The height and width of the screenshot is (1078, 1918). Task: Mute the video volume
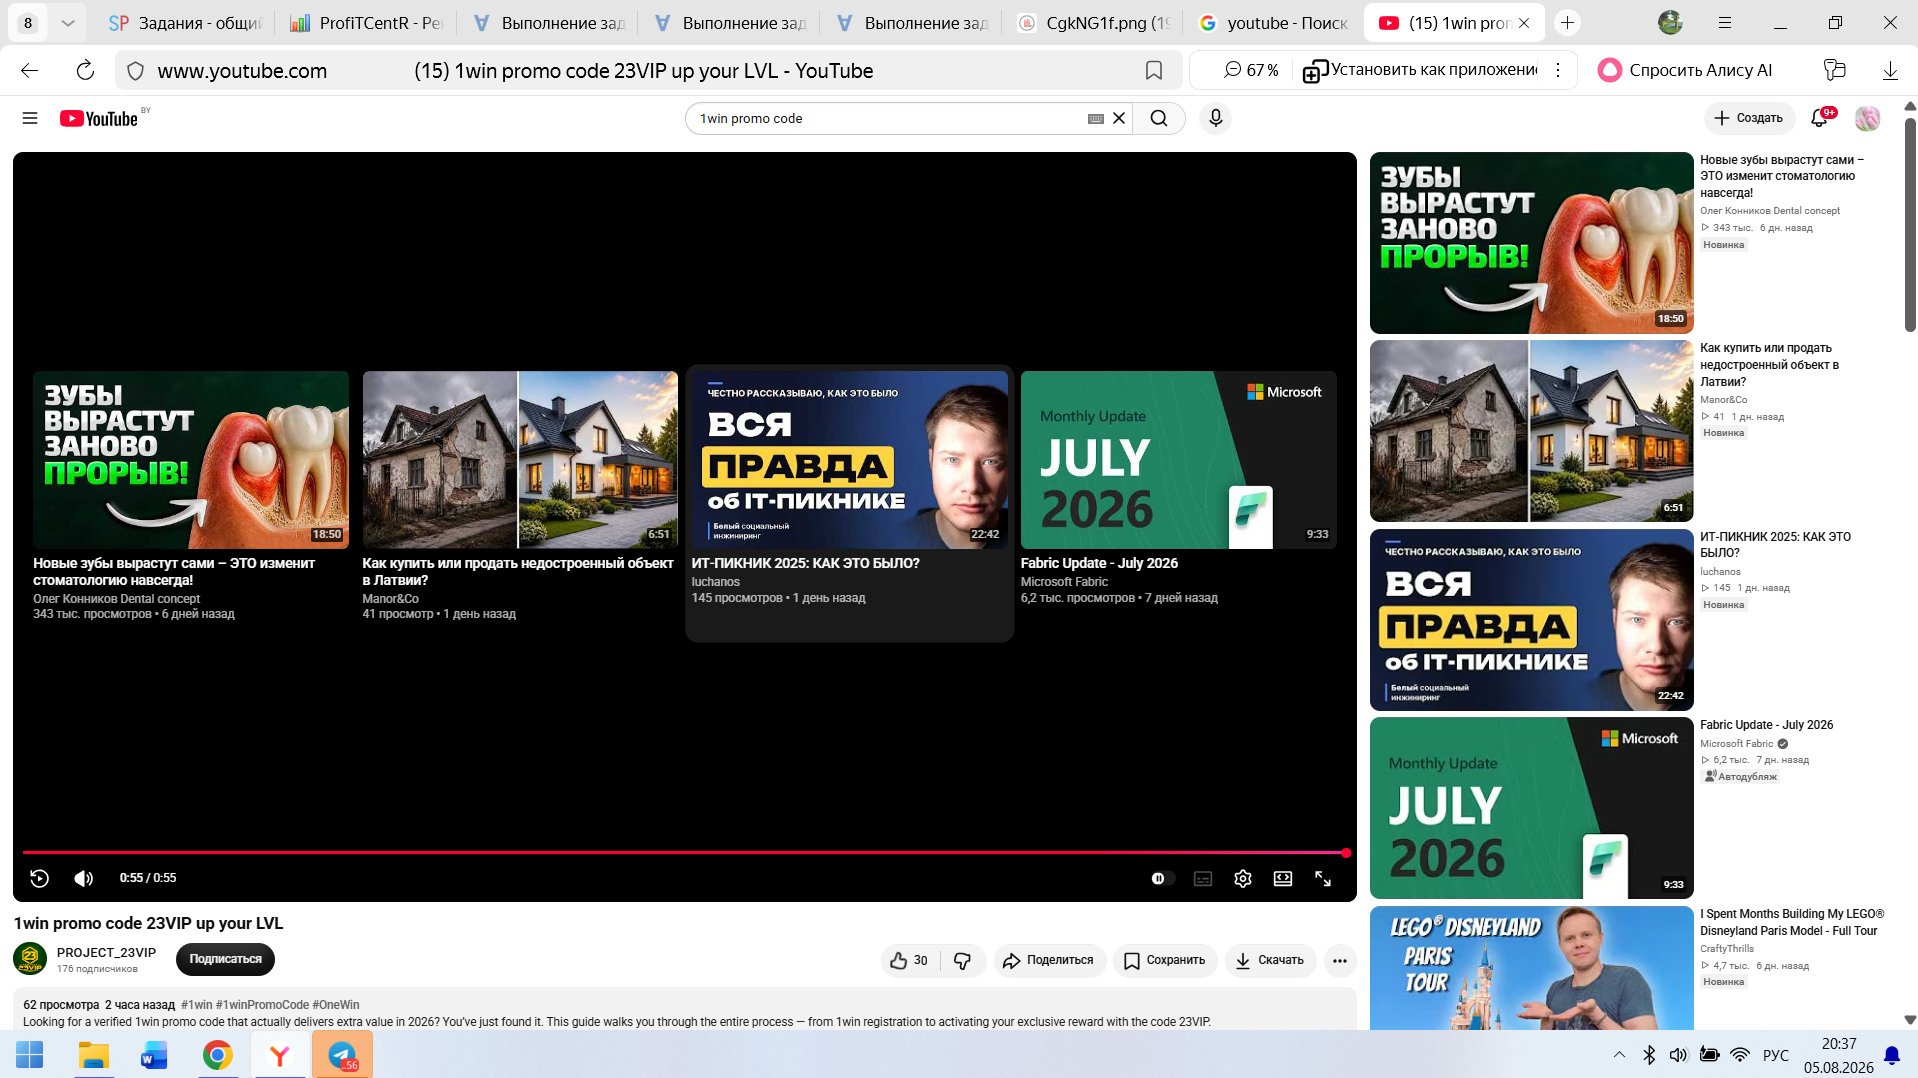84,878
